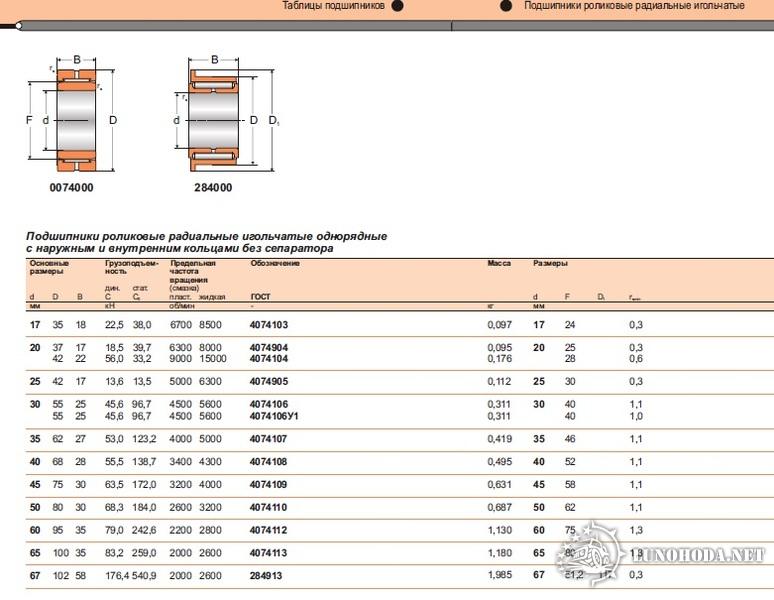Screen dimensions: 774x600
Task: Click the 'ГОСТ' subheader
Action: coord(261,297)
